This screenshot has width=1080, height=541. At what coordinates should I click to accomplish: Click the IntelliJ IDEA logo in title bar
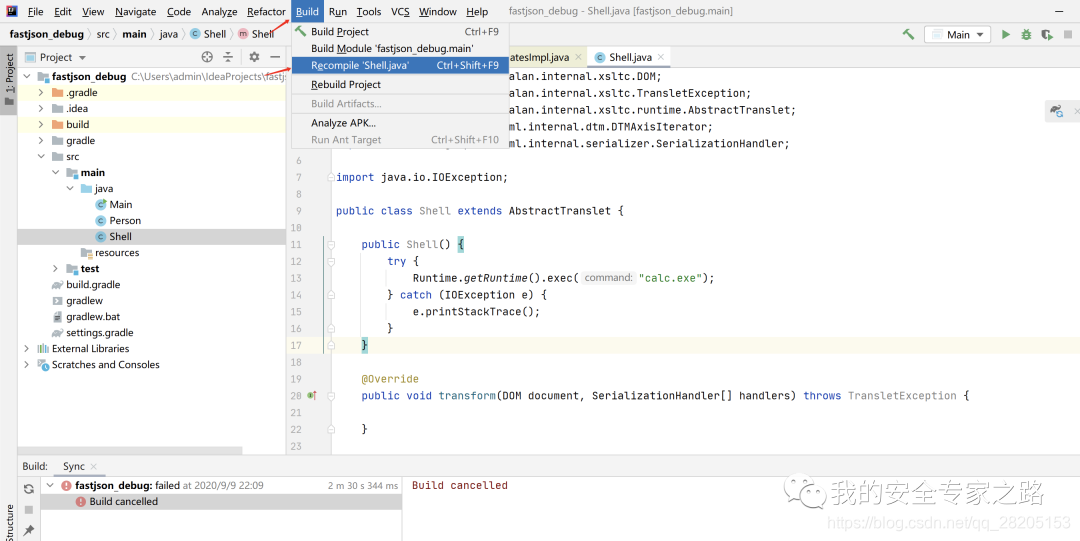12,12
